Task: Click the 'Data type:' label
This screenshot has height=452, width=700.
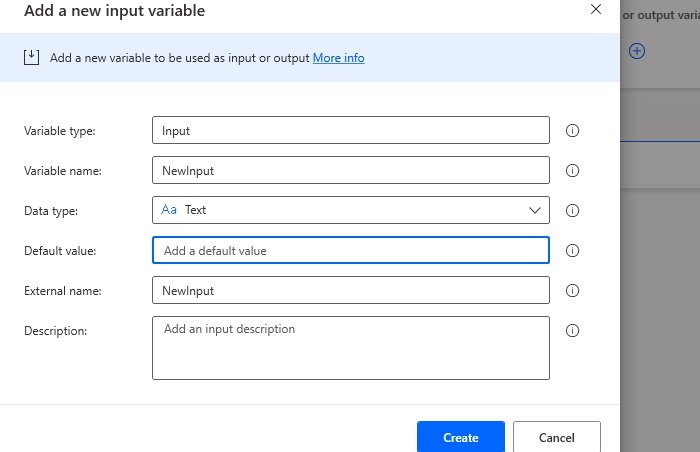Action: tap(51, 211)
